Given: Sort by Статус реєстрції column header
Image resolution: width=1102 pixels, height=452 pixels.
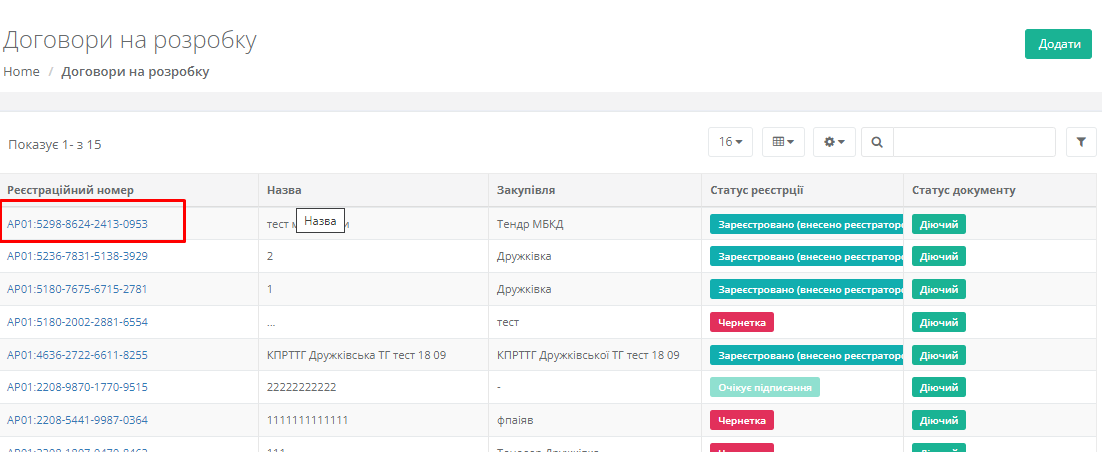Looking at the screenshot, I should (757, 190).
